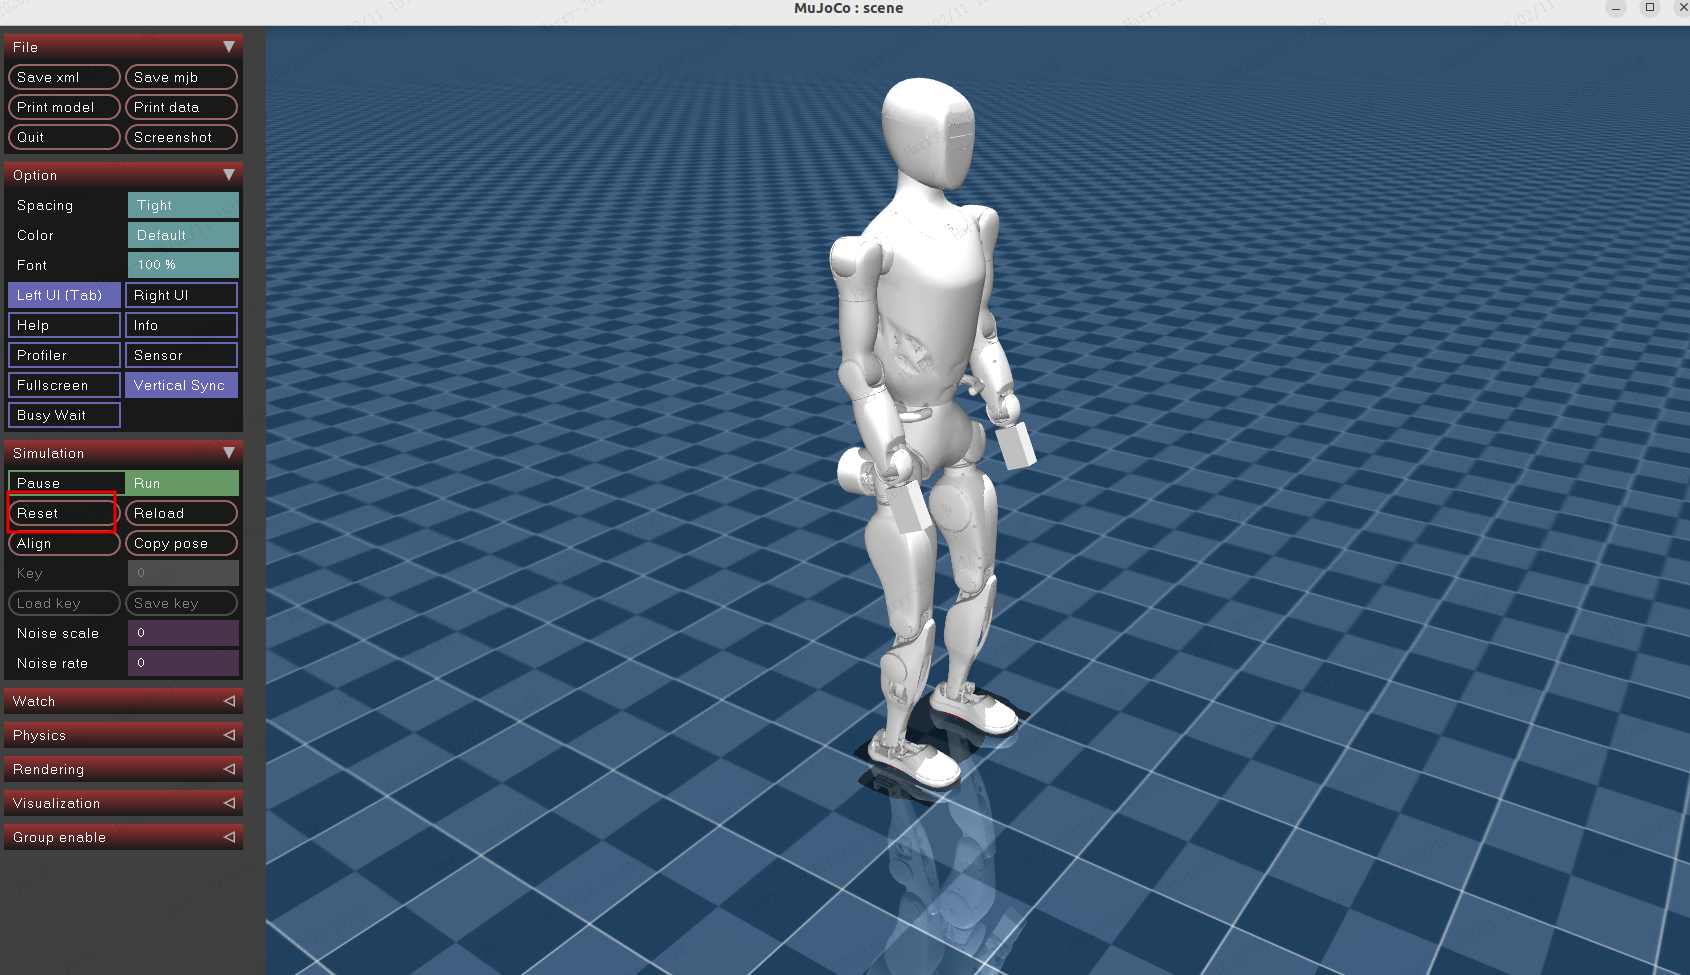This screenshot has height=975, width=1690.
Task: Adjust the Noise scale slider
Action: click(x=183, y=633)
